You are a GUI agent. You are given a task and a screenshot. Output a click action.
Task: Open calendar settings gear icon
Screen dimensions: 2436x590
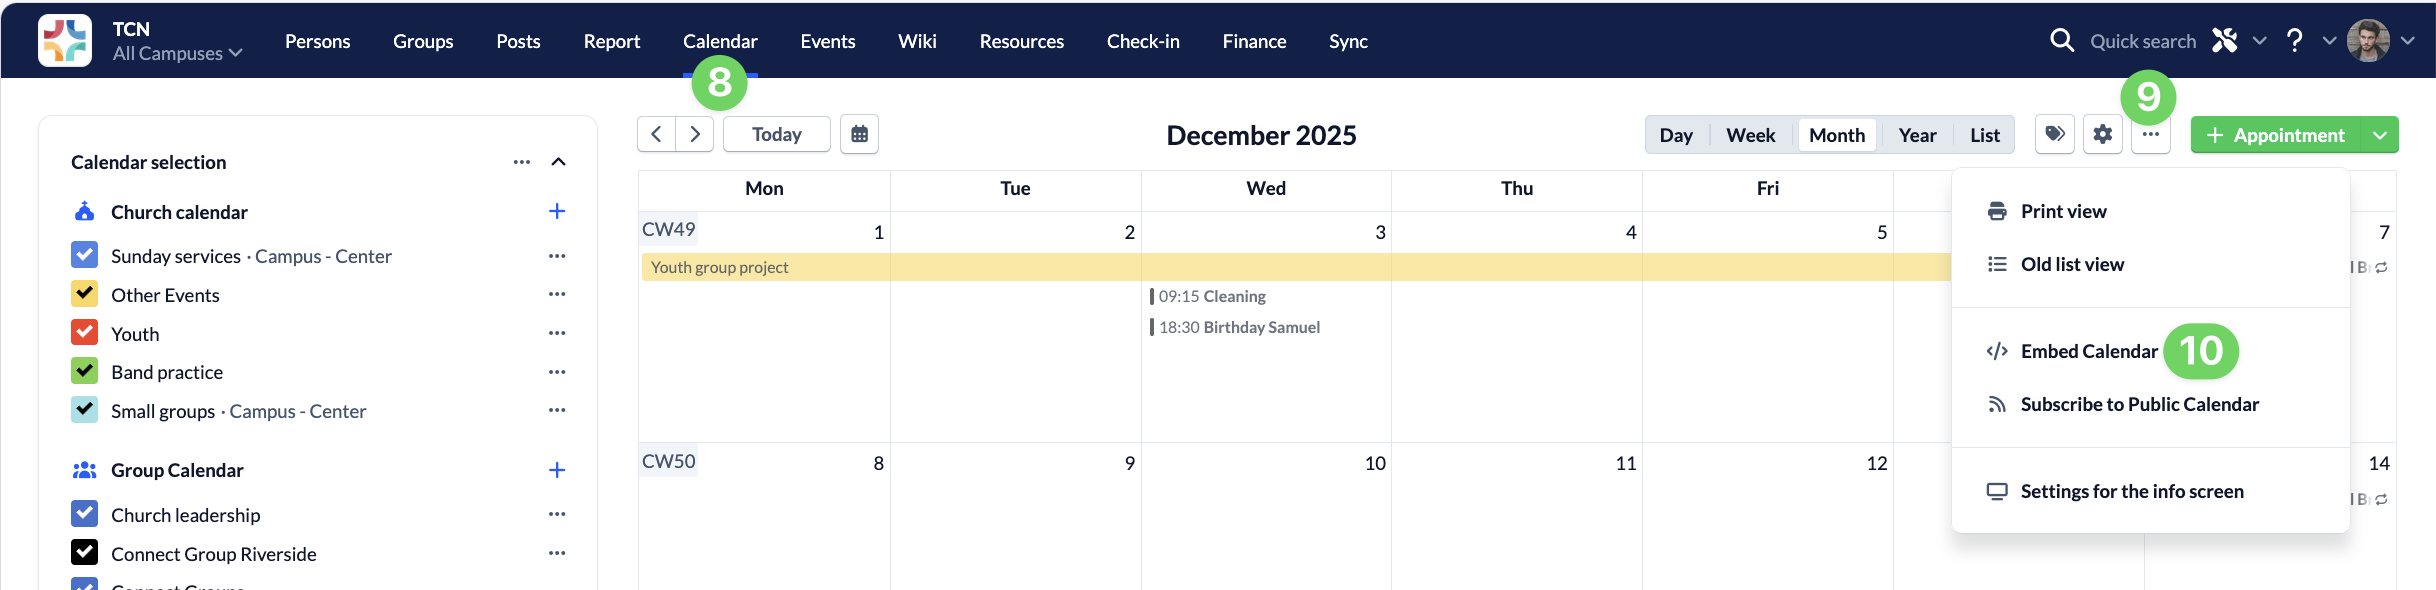(x=2102, y=134)
